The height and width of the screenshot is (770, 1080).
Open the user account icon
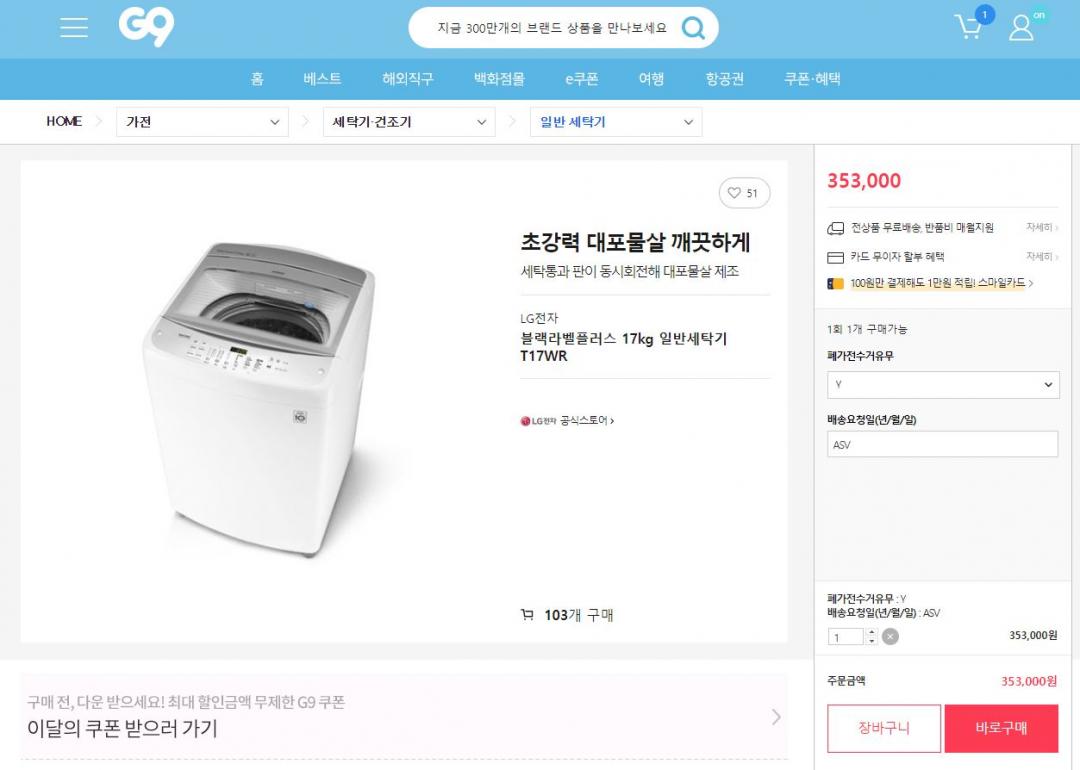coord(1021,27)
